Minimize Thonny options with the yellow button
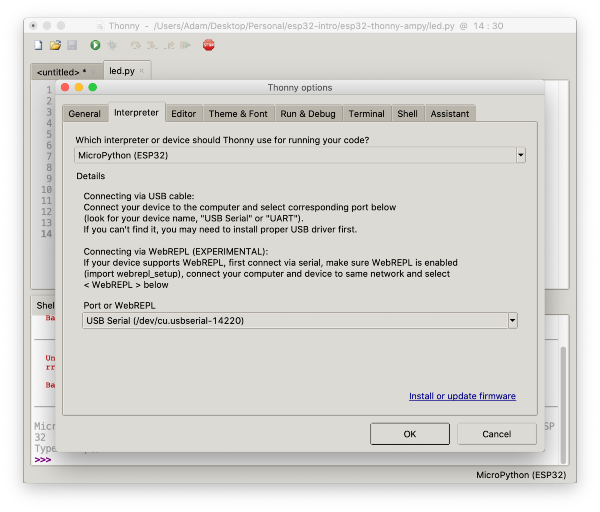The image size is (600, 512). tap(79, 87)
